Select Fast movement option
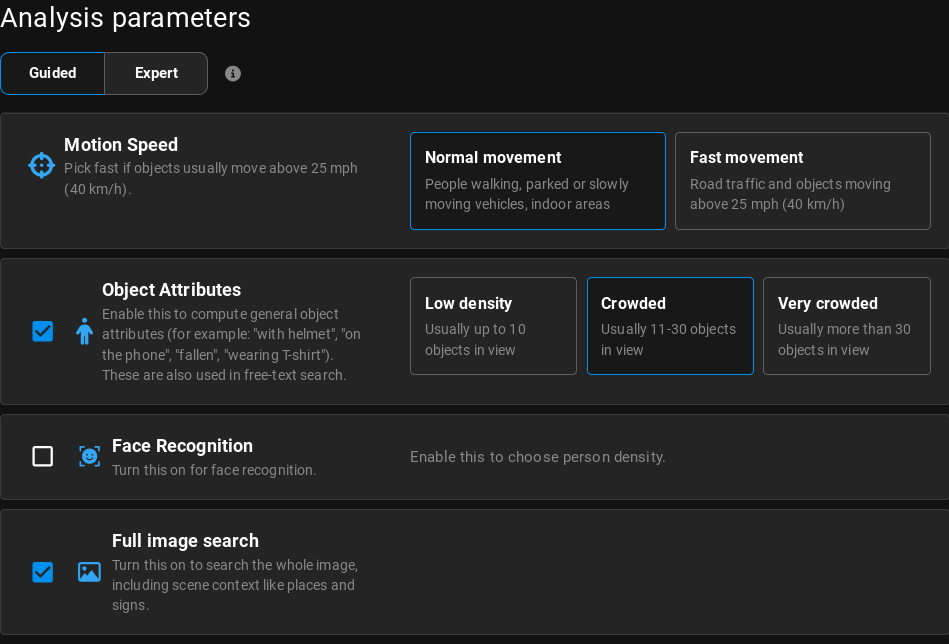949x644 pixels. pyautogui.click(x=802, y=181)
